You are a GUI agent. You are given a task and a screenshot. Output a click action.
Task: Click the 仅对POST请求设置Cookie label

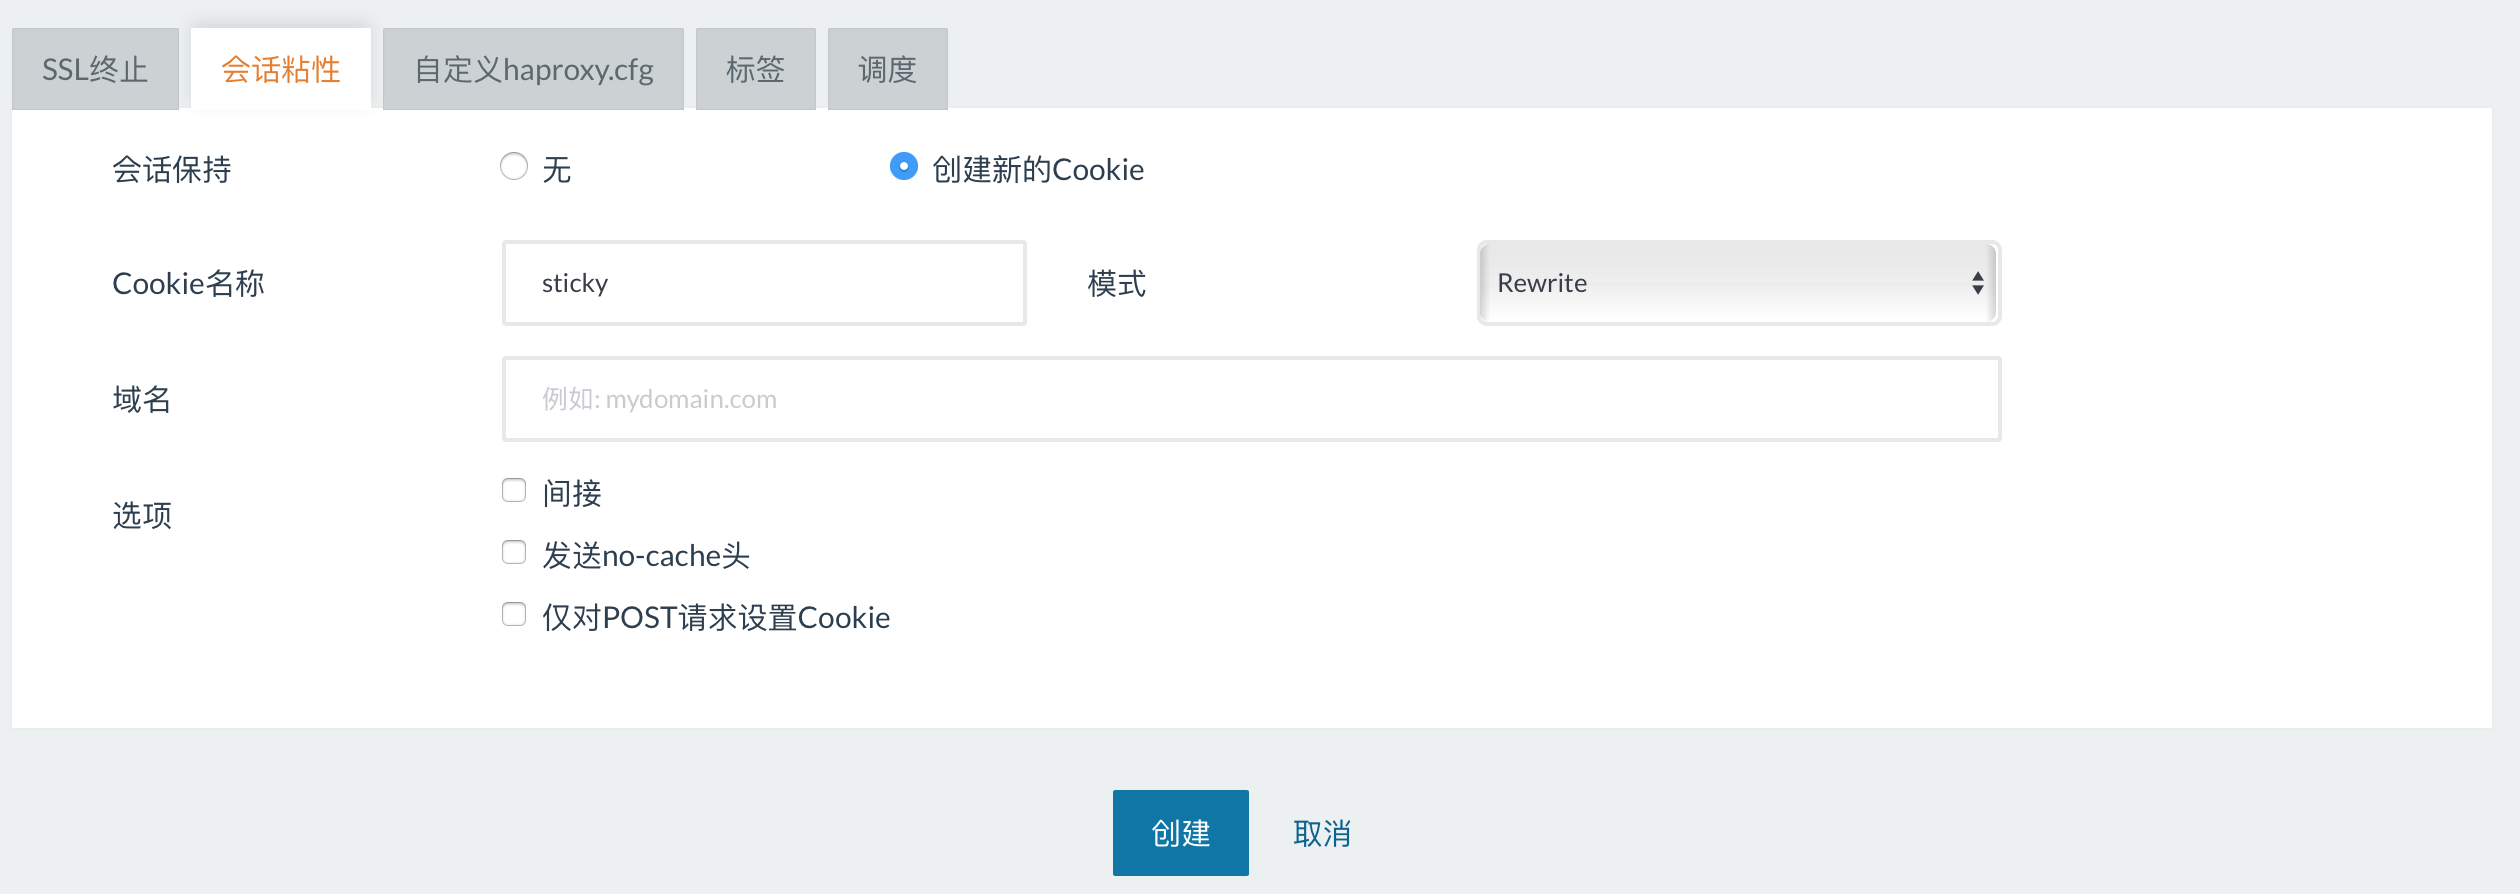coord(716,617)
